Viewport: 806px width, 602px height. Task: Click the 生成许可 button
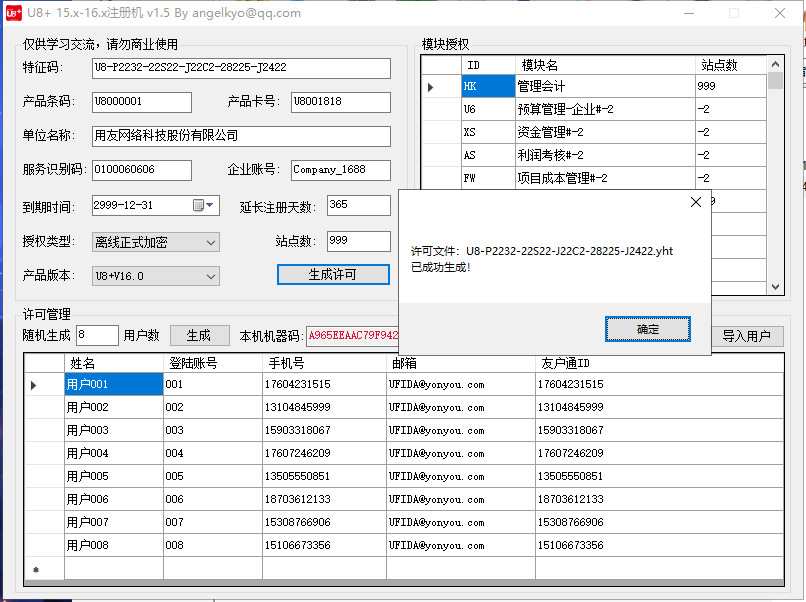point(333,275)
